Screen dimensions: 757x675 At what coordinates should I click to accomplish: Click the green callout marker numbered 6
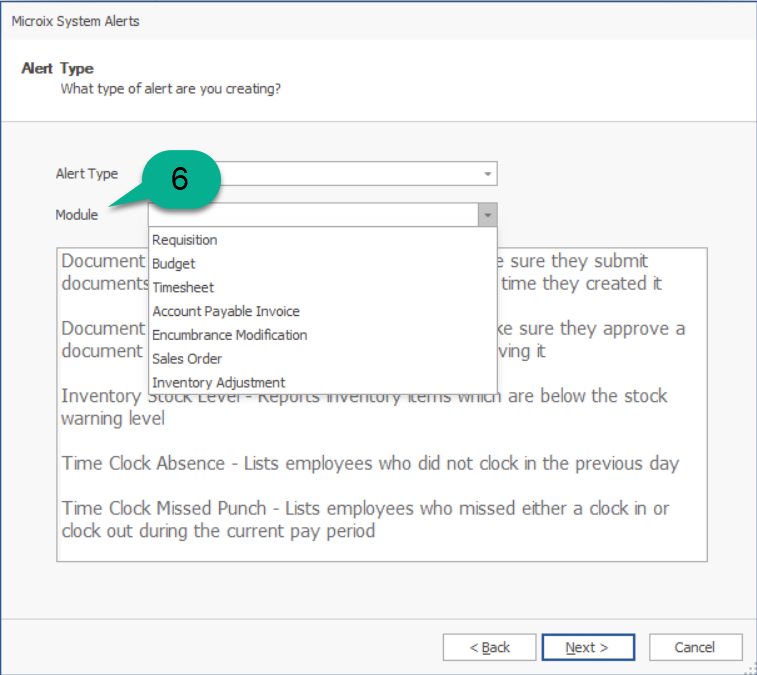(x=180, y=179)
